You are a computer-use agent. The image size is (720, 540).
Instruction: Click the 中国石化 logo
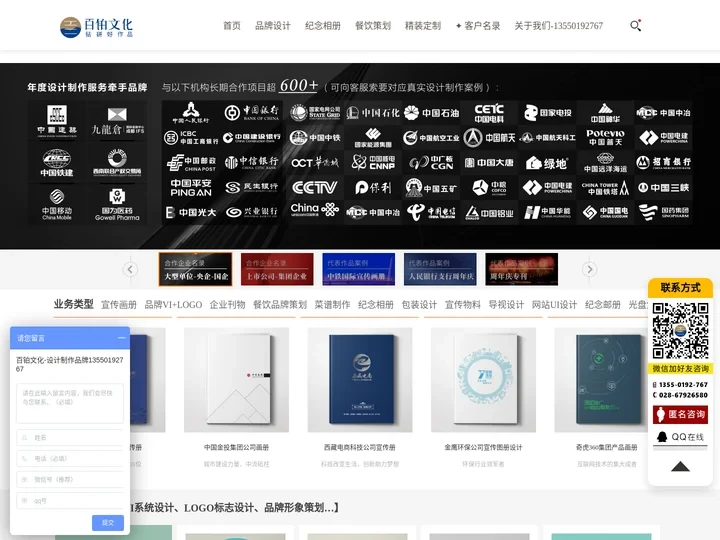click(373, 112)
